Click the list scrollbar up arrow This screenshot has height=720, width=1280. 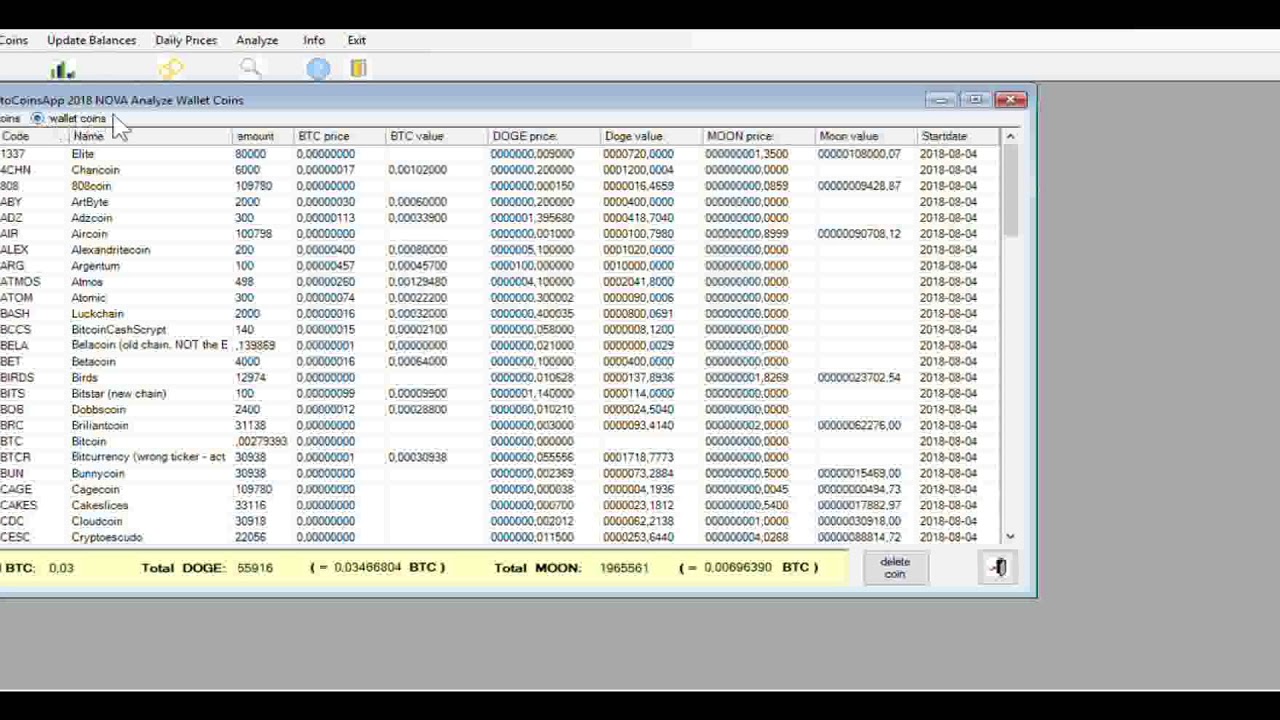(1010, 136)
